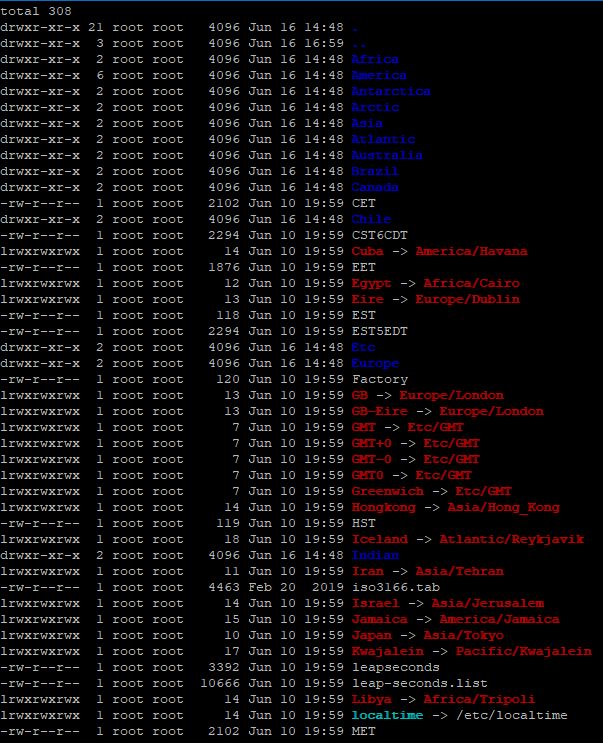Select the Antarctica directory entry
The height and width of the screenshot is (743, 603).
pyautogui.click(x=391, y=91)
